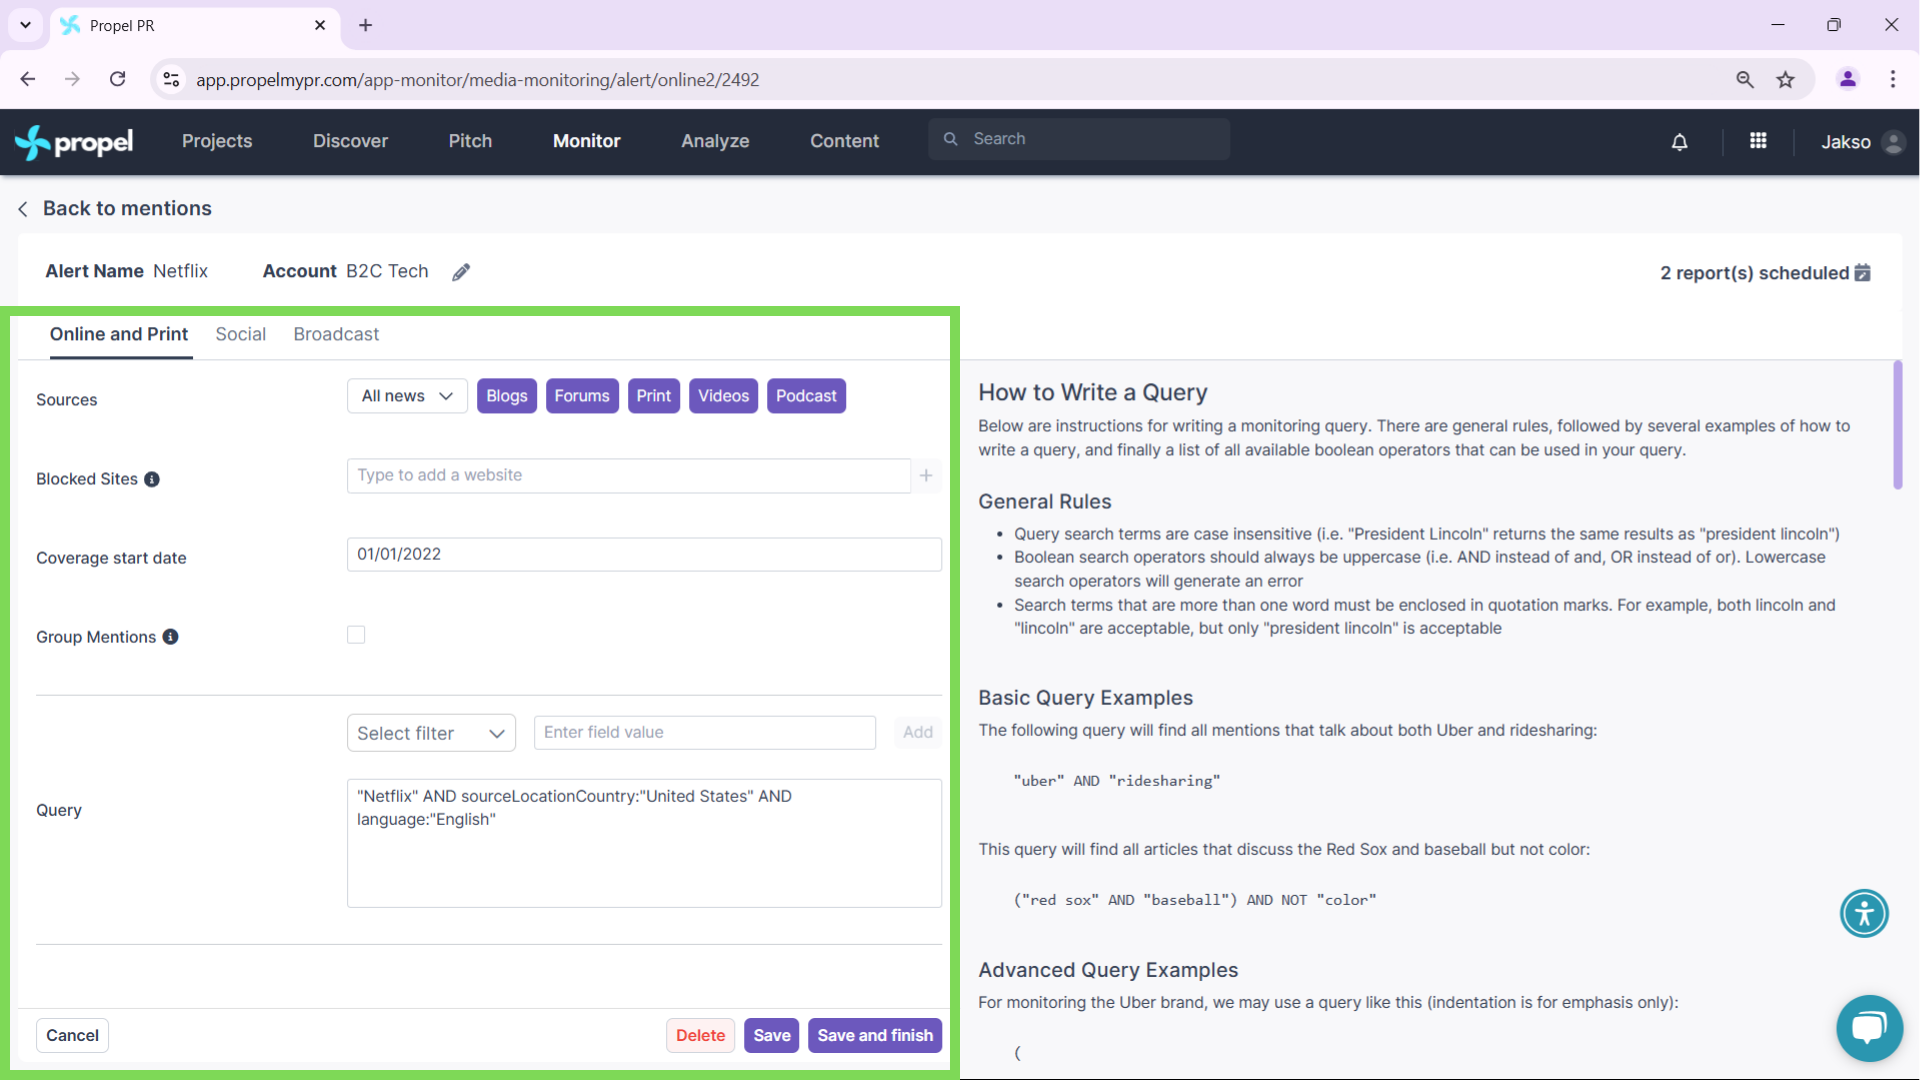The height and width of the screenshot is (1080, 1920).
Task: Click the Cancel button
Action: pos(72,1035)
